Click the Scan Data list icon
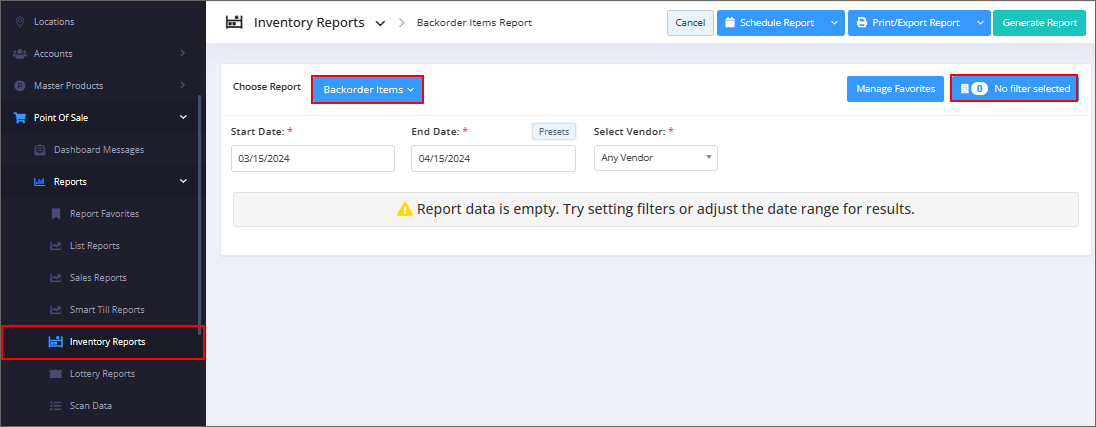 click(x=55, y=406)
